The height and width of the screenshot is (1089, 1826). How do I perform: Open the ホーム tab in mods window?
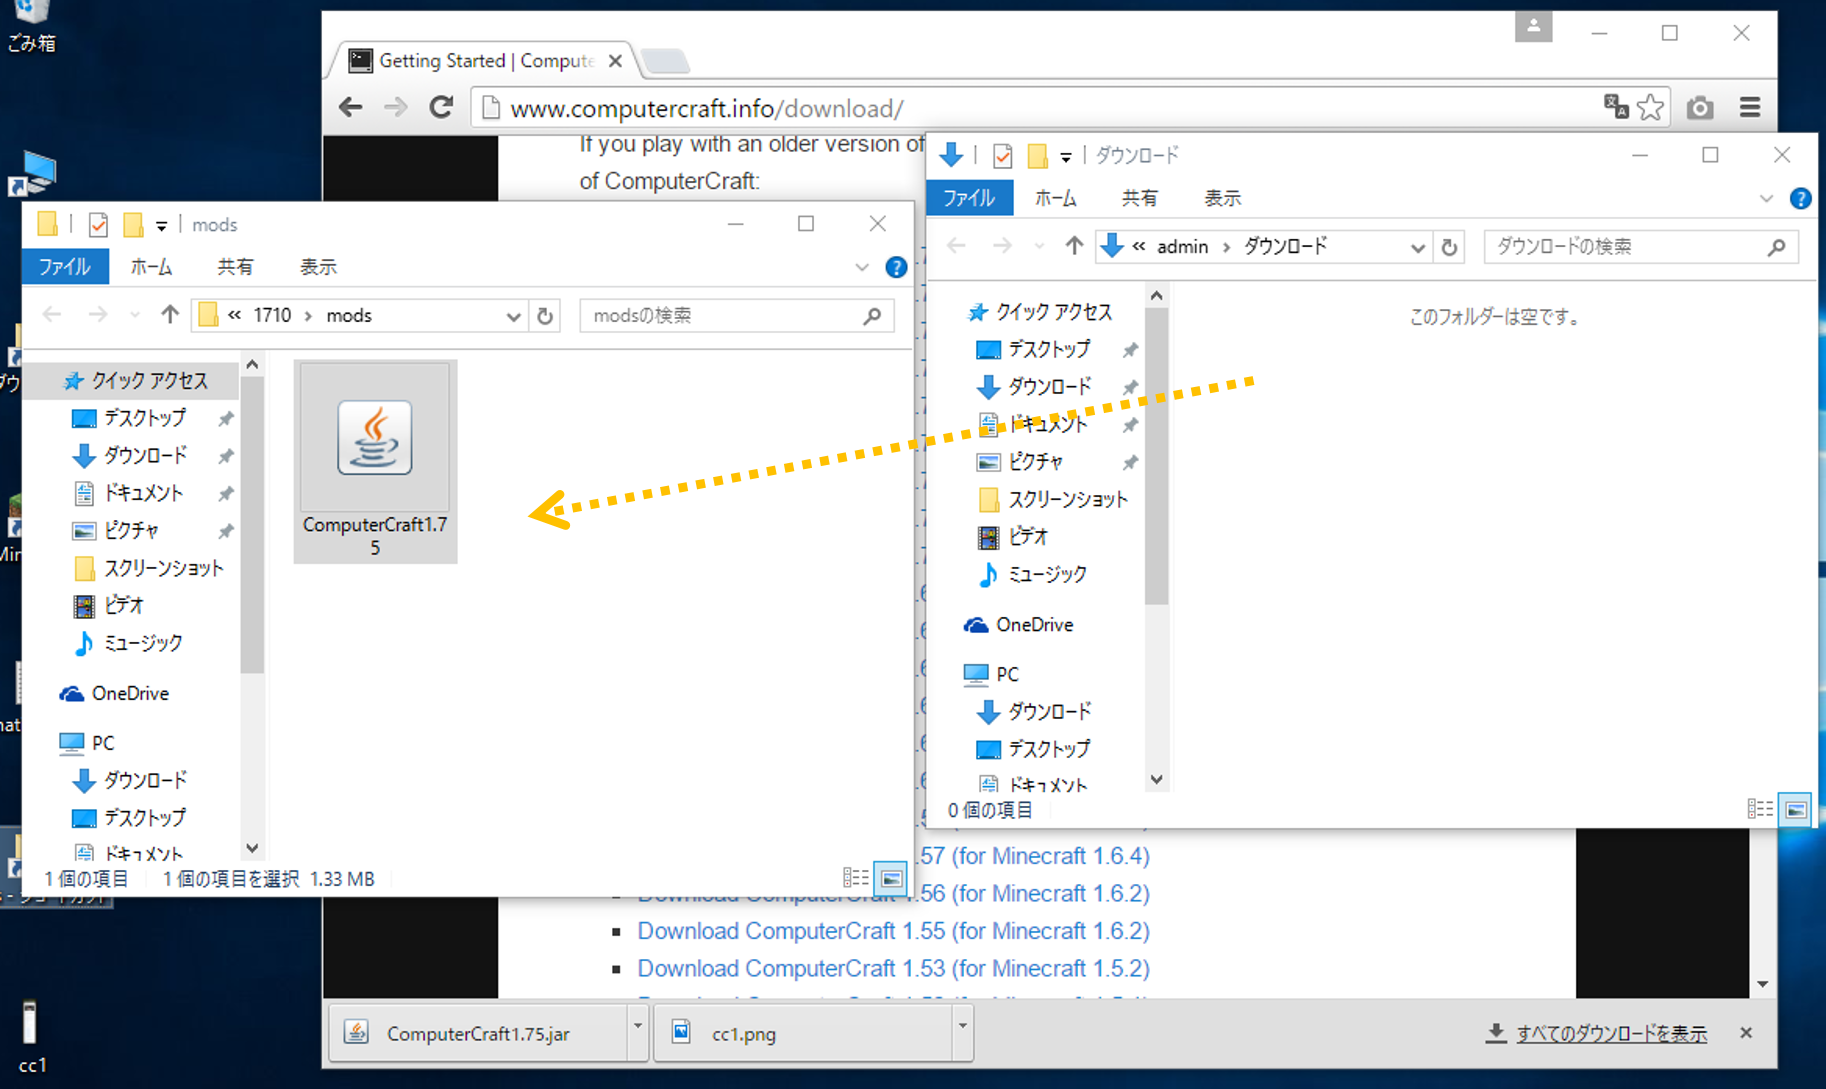click(151, 267)
